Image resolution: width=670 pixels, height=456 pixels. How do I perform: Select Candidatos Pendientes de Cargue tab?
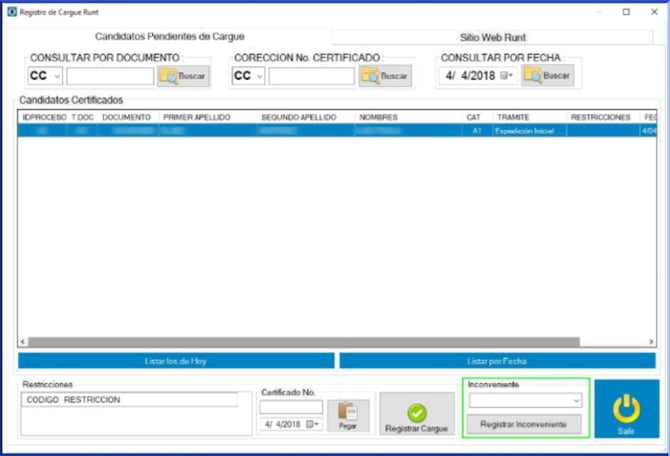tap(170, 36)
